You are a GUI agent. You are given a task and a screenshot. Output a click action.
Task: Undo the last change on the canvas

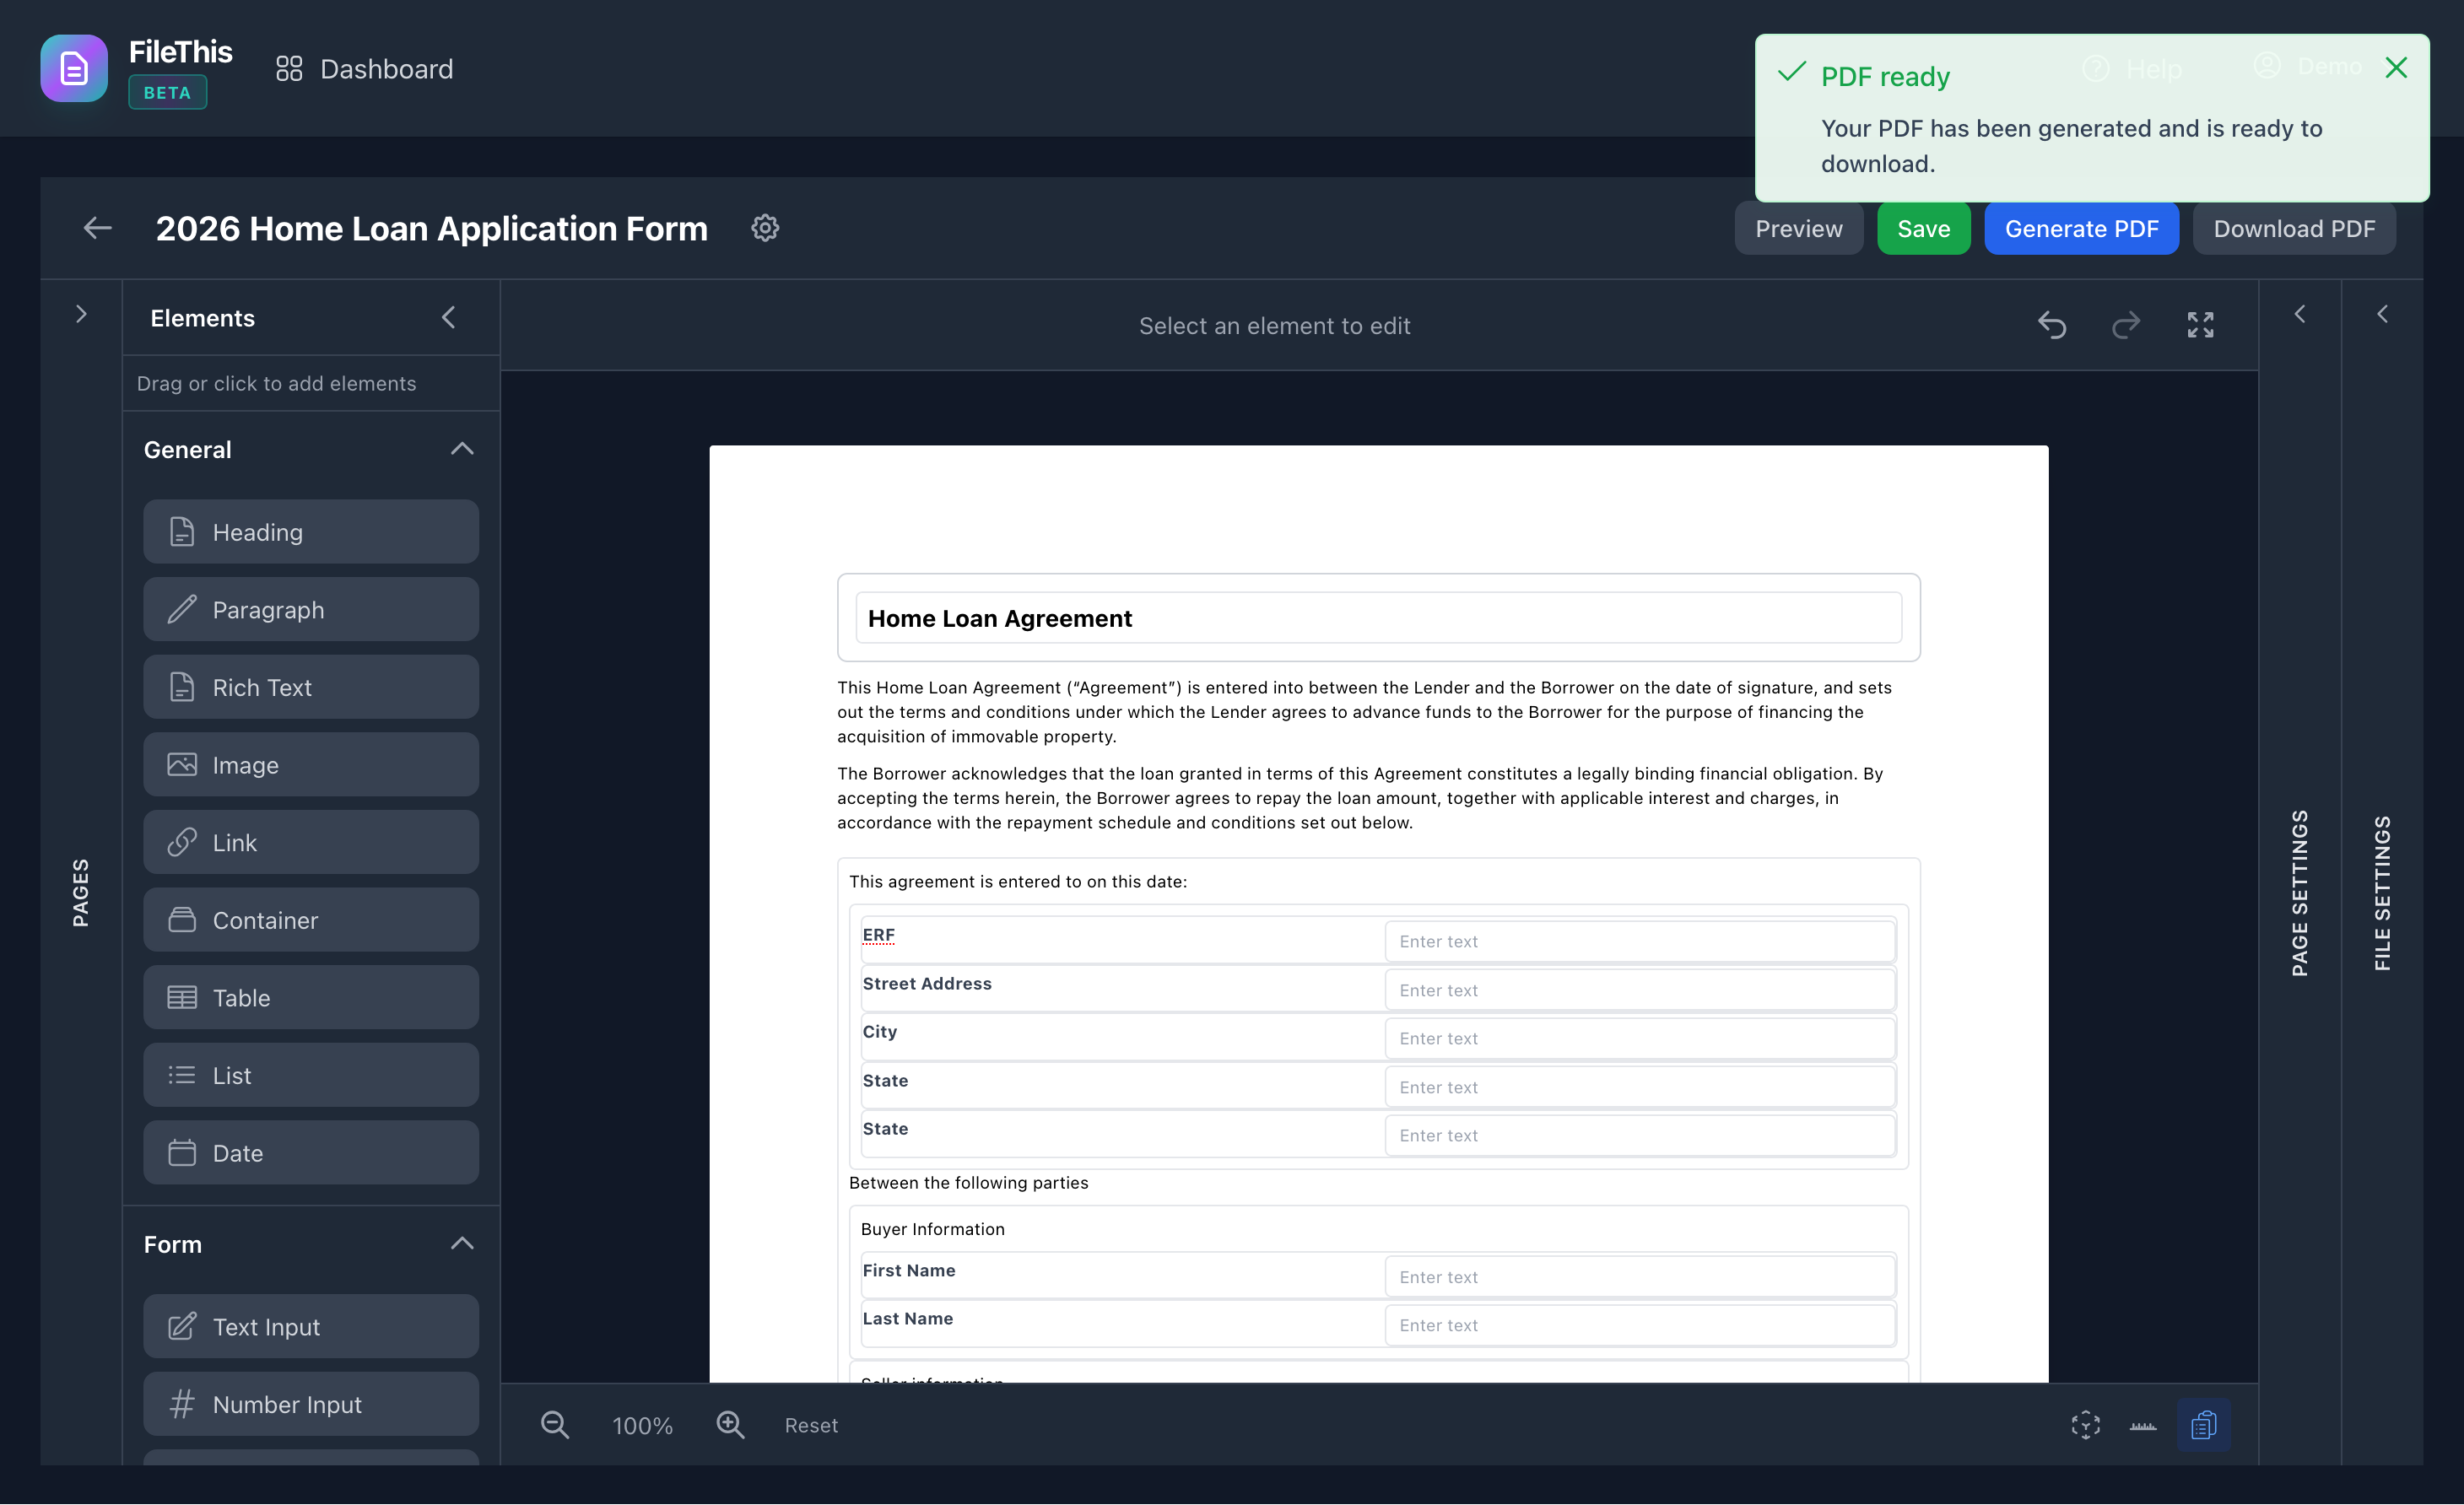[x=2053, y=325]
